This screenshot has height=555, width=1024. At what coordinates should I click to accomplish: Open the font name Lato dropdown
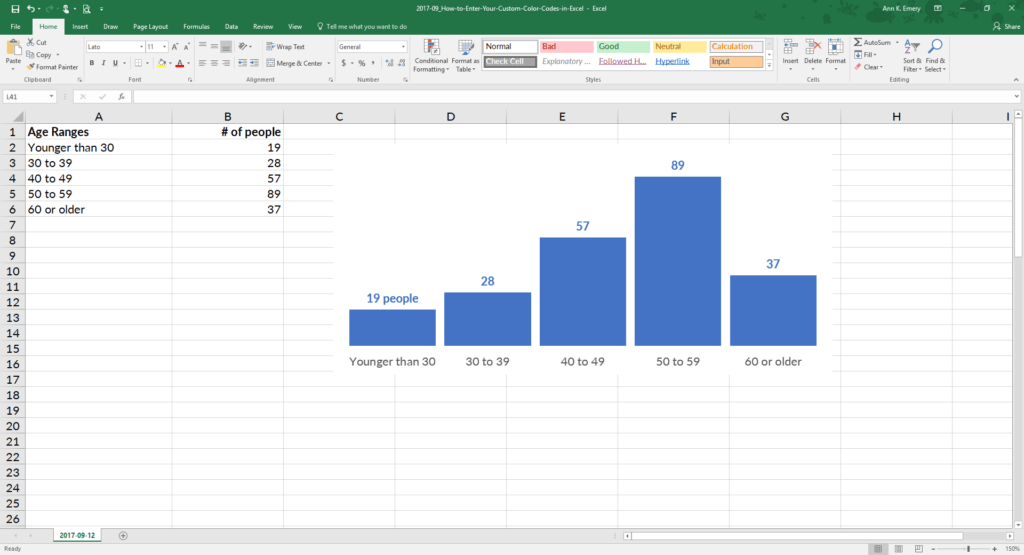pos(141,47)
